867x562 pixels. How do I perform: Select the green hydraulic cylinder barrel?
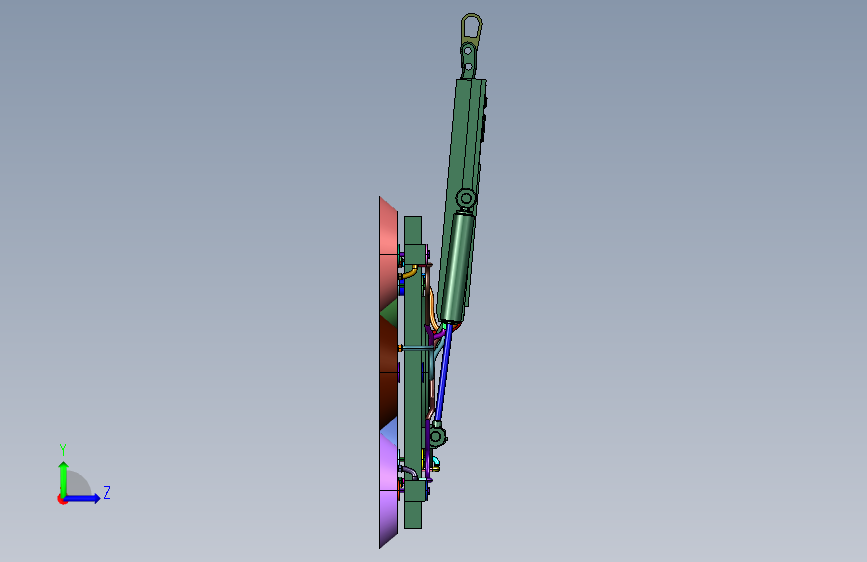click(457, 267)
